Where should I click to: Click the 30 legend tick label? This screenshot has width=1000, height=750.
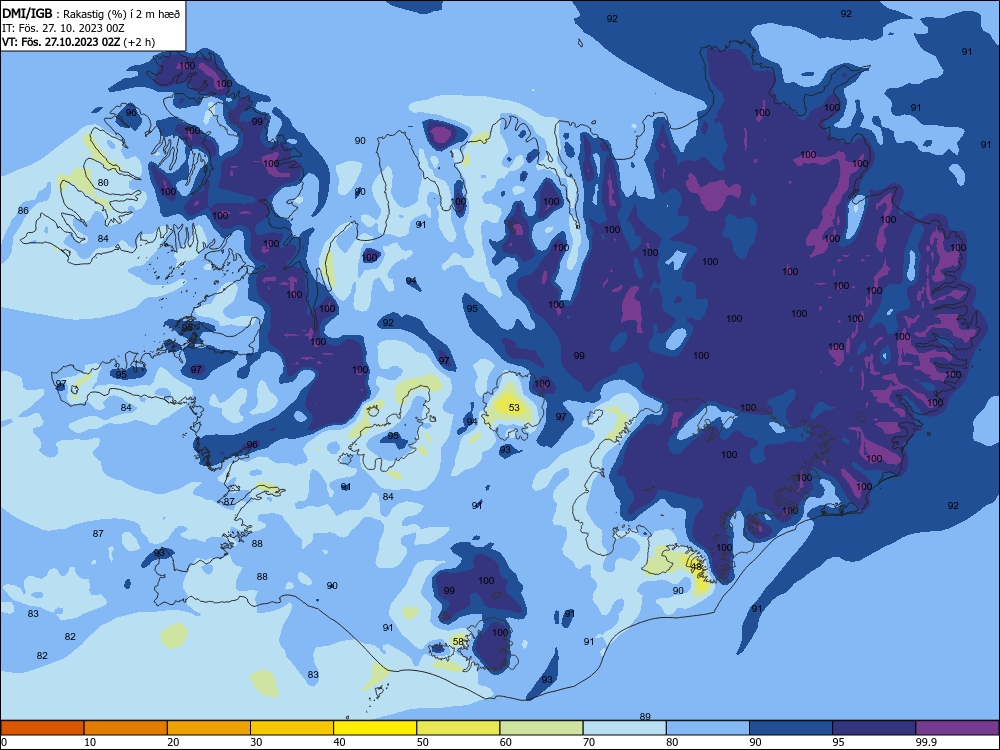click(x=256, y=742)
